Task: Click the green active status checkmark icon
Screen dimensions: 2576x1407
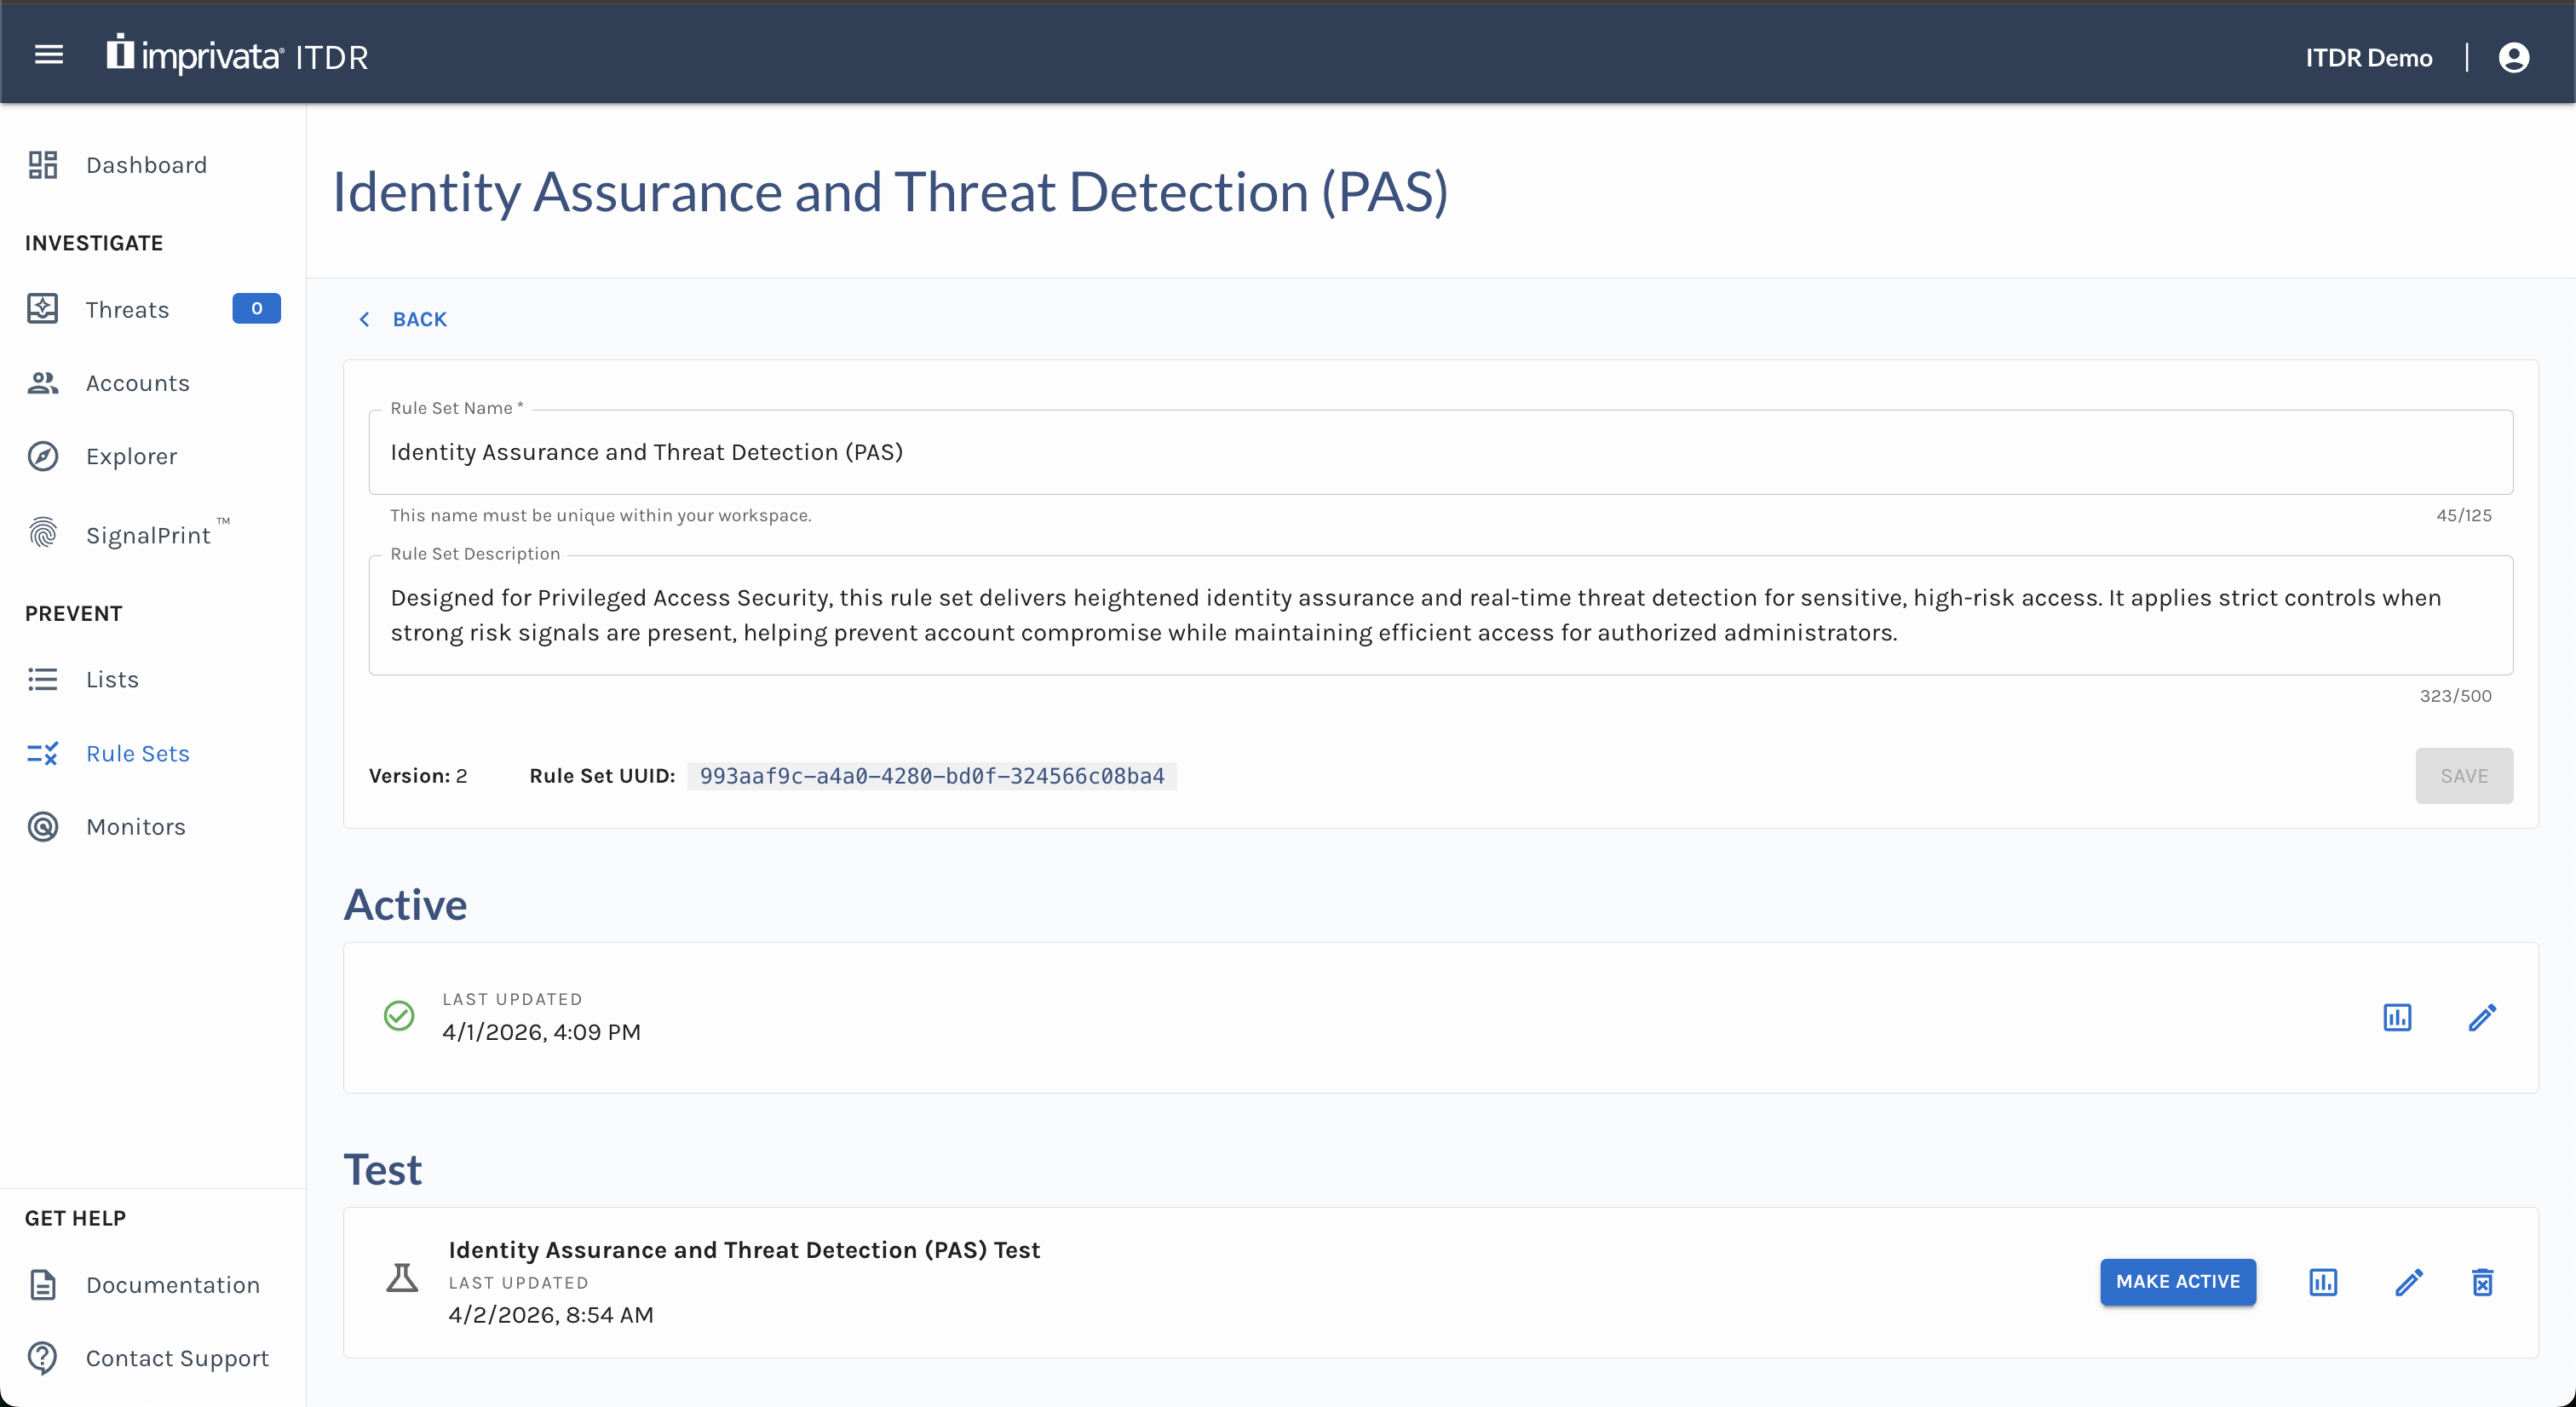Action: pyautogui.click(x=399, y=1016)
